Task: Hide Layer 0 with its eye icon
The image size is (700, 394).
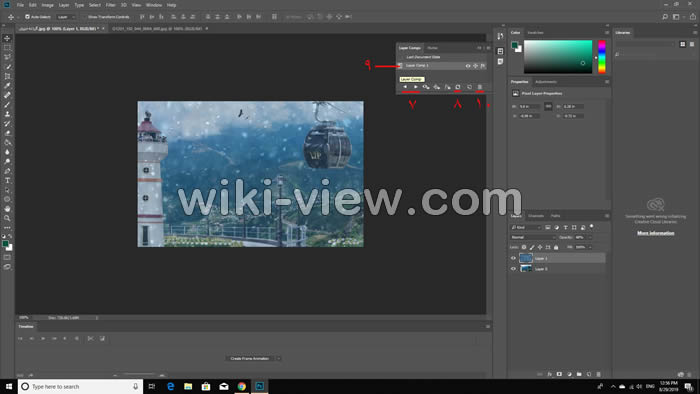Action: [513, 269]
